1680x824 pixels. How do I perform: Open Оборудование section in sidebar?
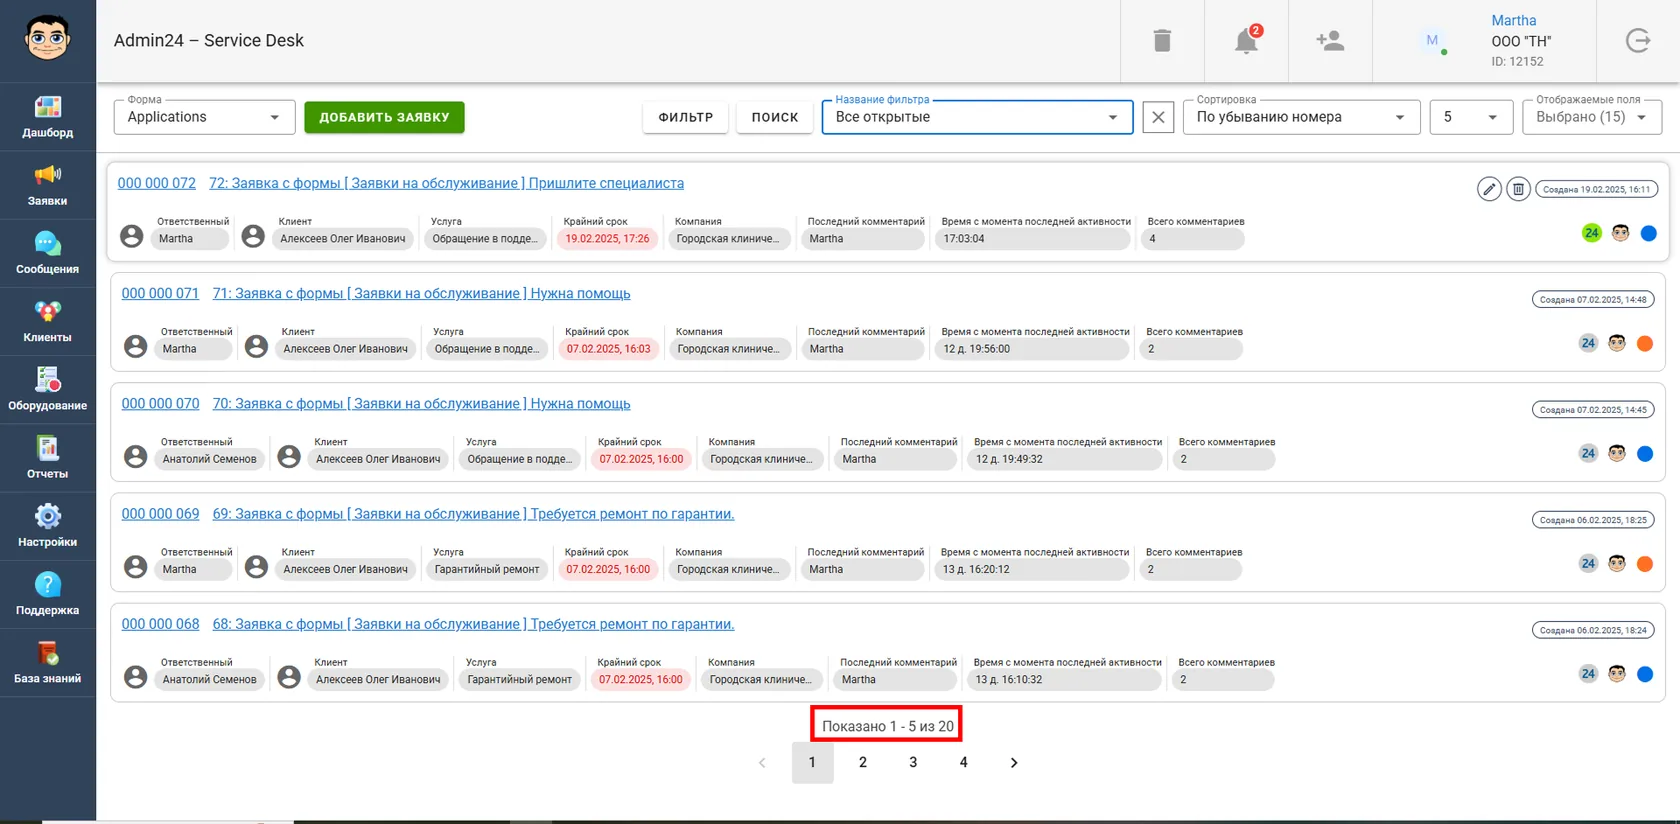pyautogui.click(x=48, y=390)
